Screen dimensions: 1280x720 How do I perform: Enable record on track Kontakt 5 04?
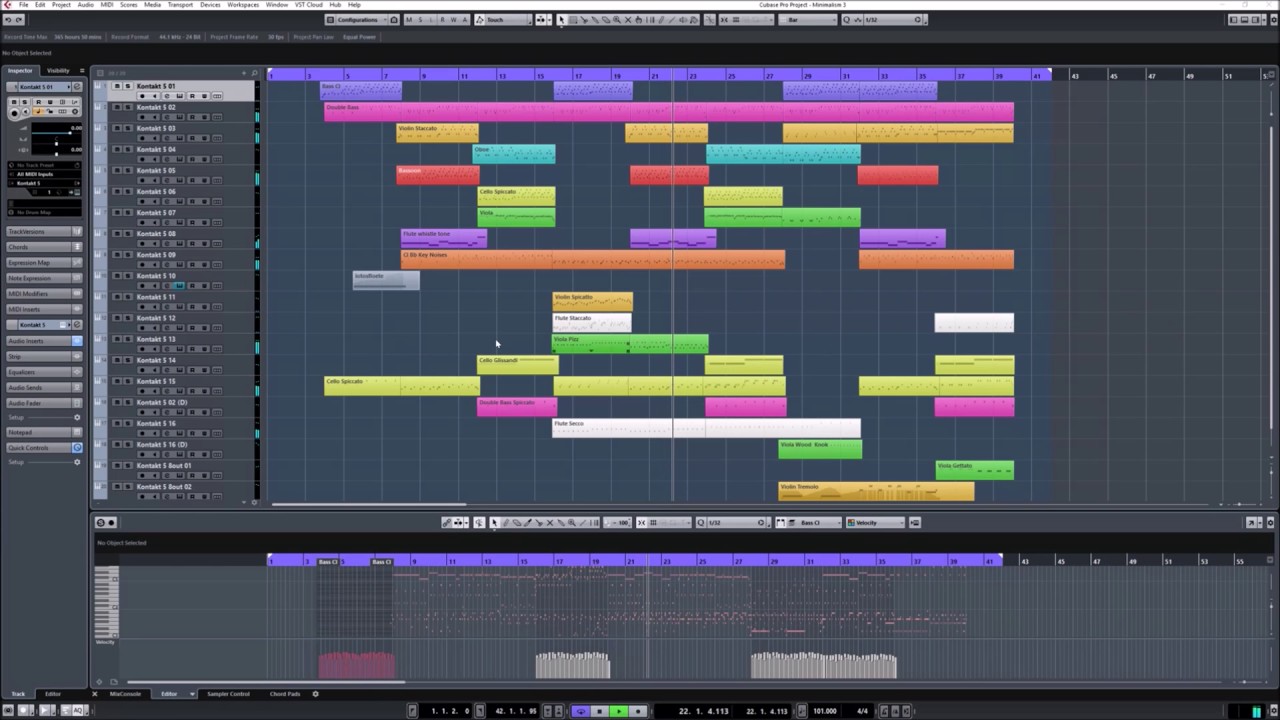coord(142,159)
